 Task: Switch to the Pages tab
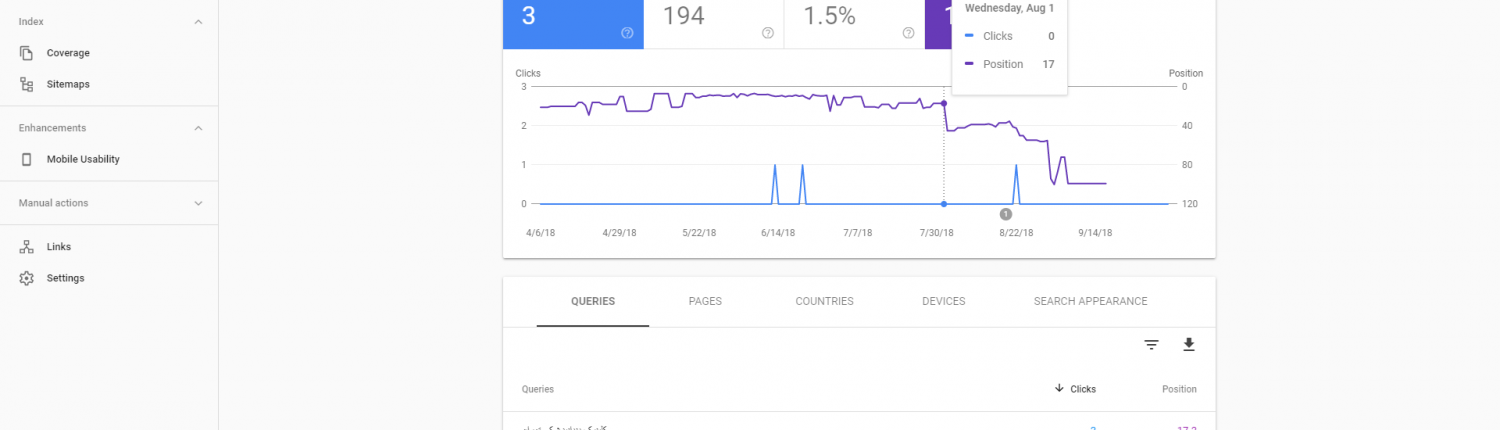(705, 301)
